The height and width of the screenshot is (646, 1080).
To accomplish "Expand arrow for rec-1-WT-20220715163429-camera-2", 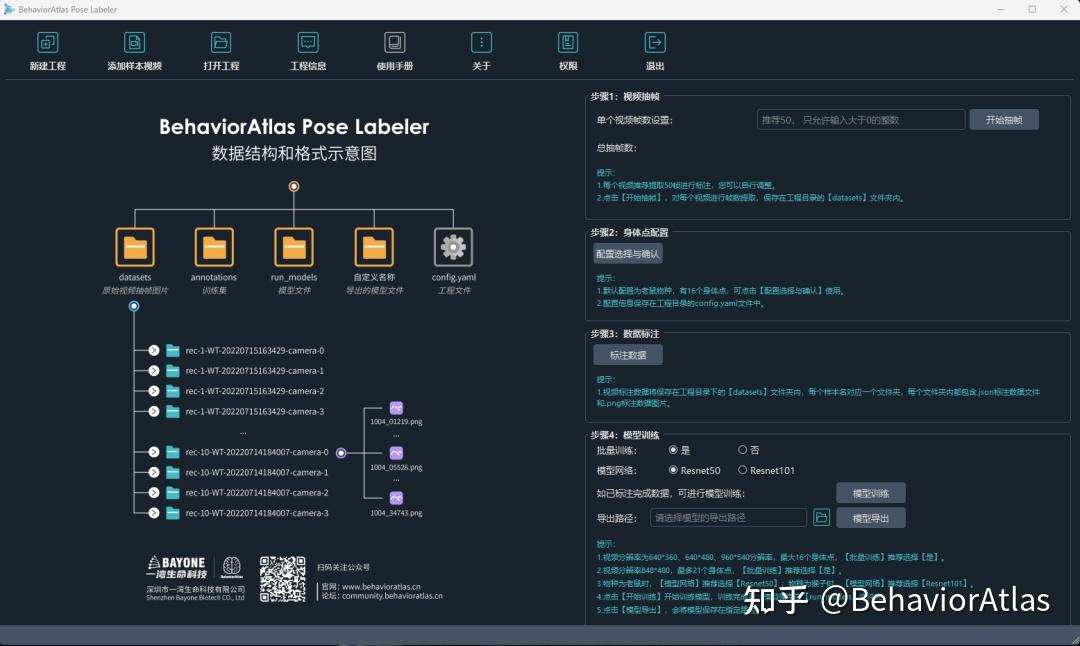I will 154,391.
